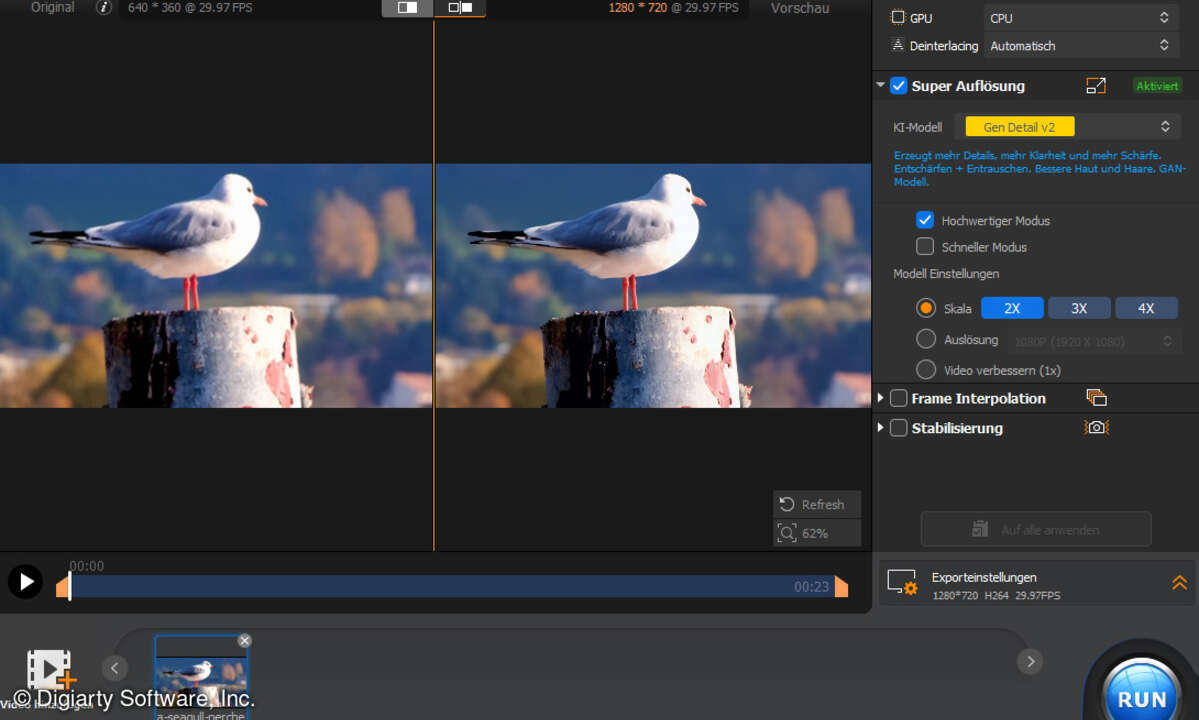The image size is (1199, 720).
Task: Choose the 3X scale option
Action: pos(1079,308)
